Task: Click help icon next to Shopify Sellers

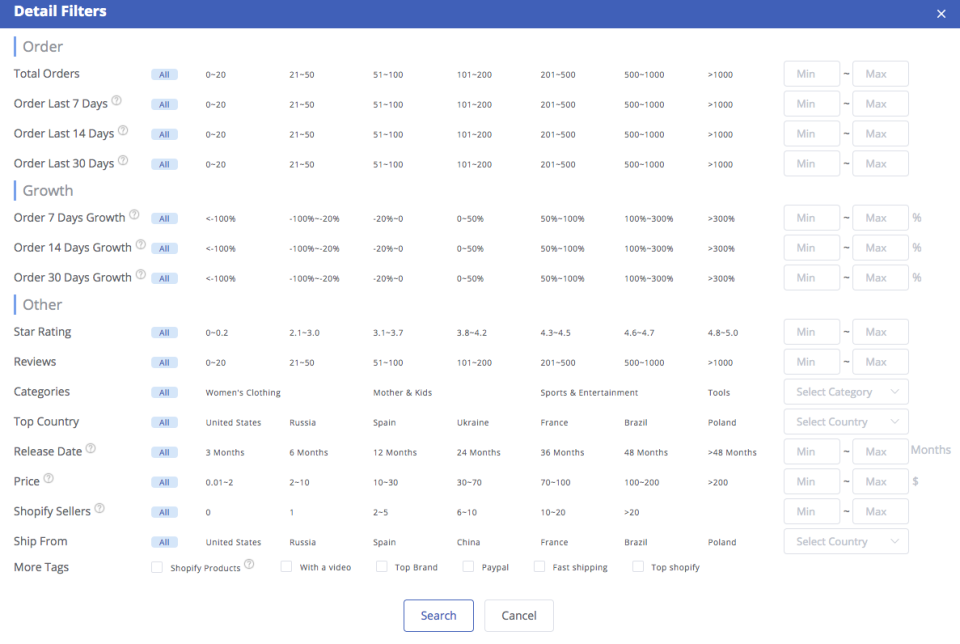Action: coord(100,509)
